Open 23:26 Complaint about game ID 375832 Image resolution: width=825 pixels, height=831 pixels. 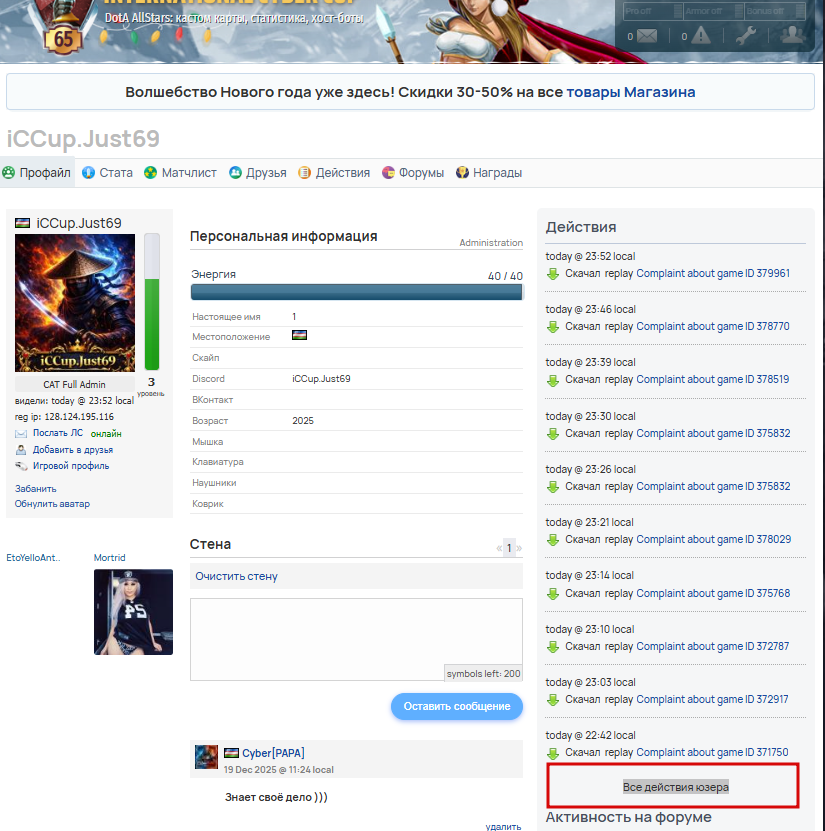point(713,487)
